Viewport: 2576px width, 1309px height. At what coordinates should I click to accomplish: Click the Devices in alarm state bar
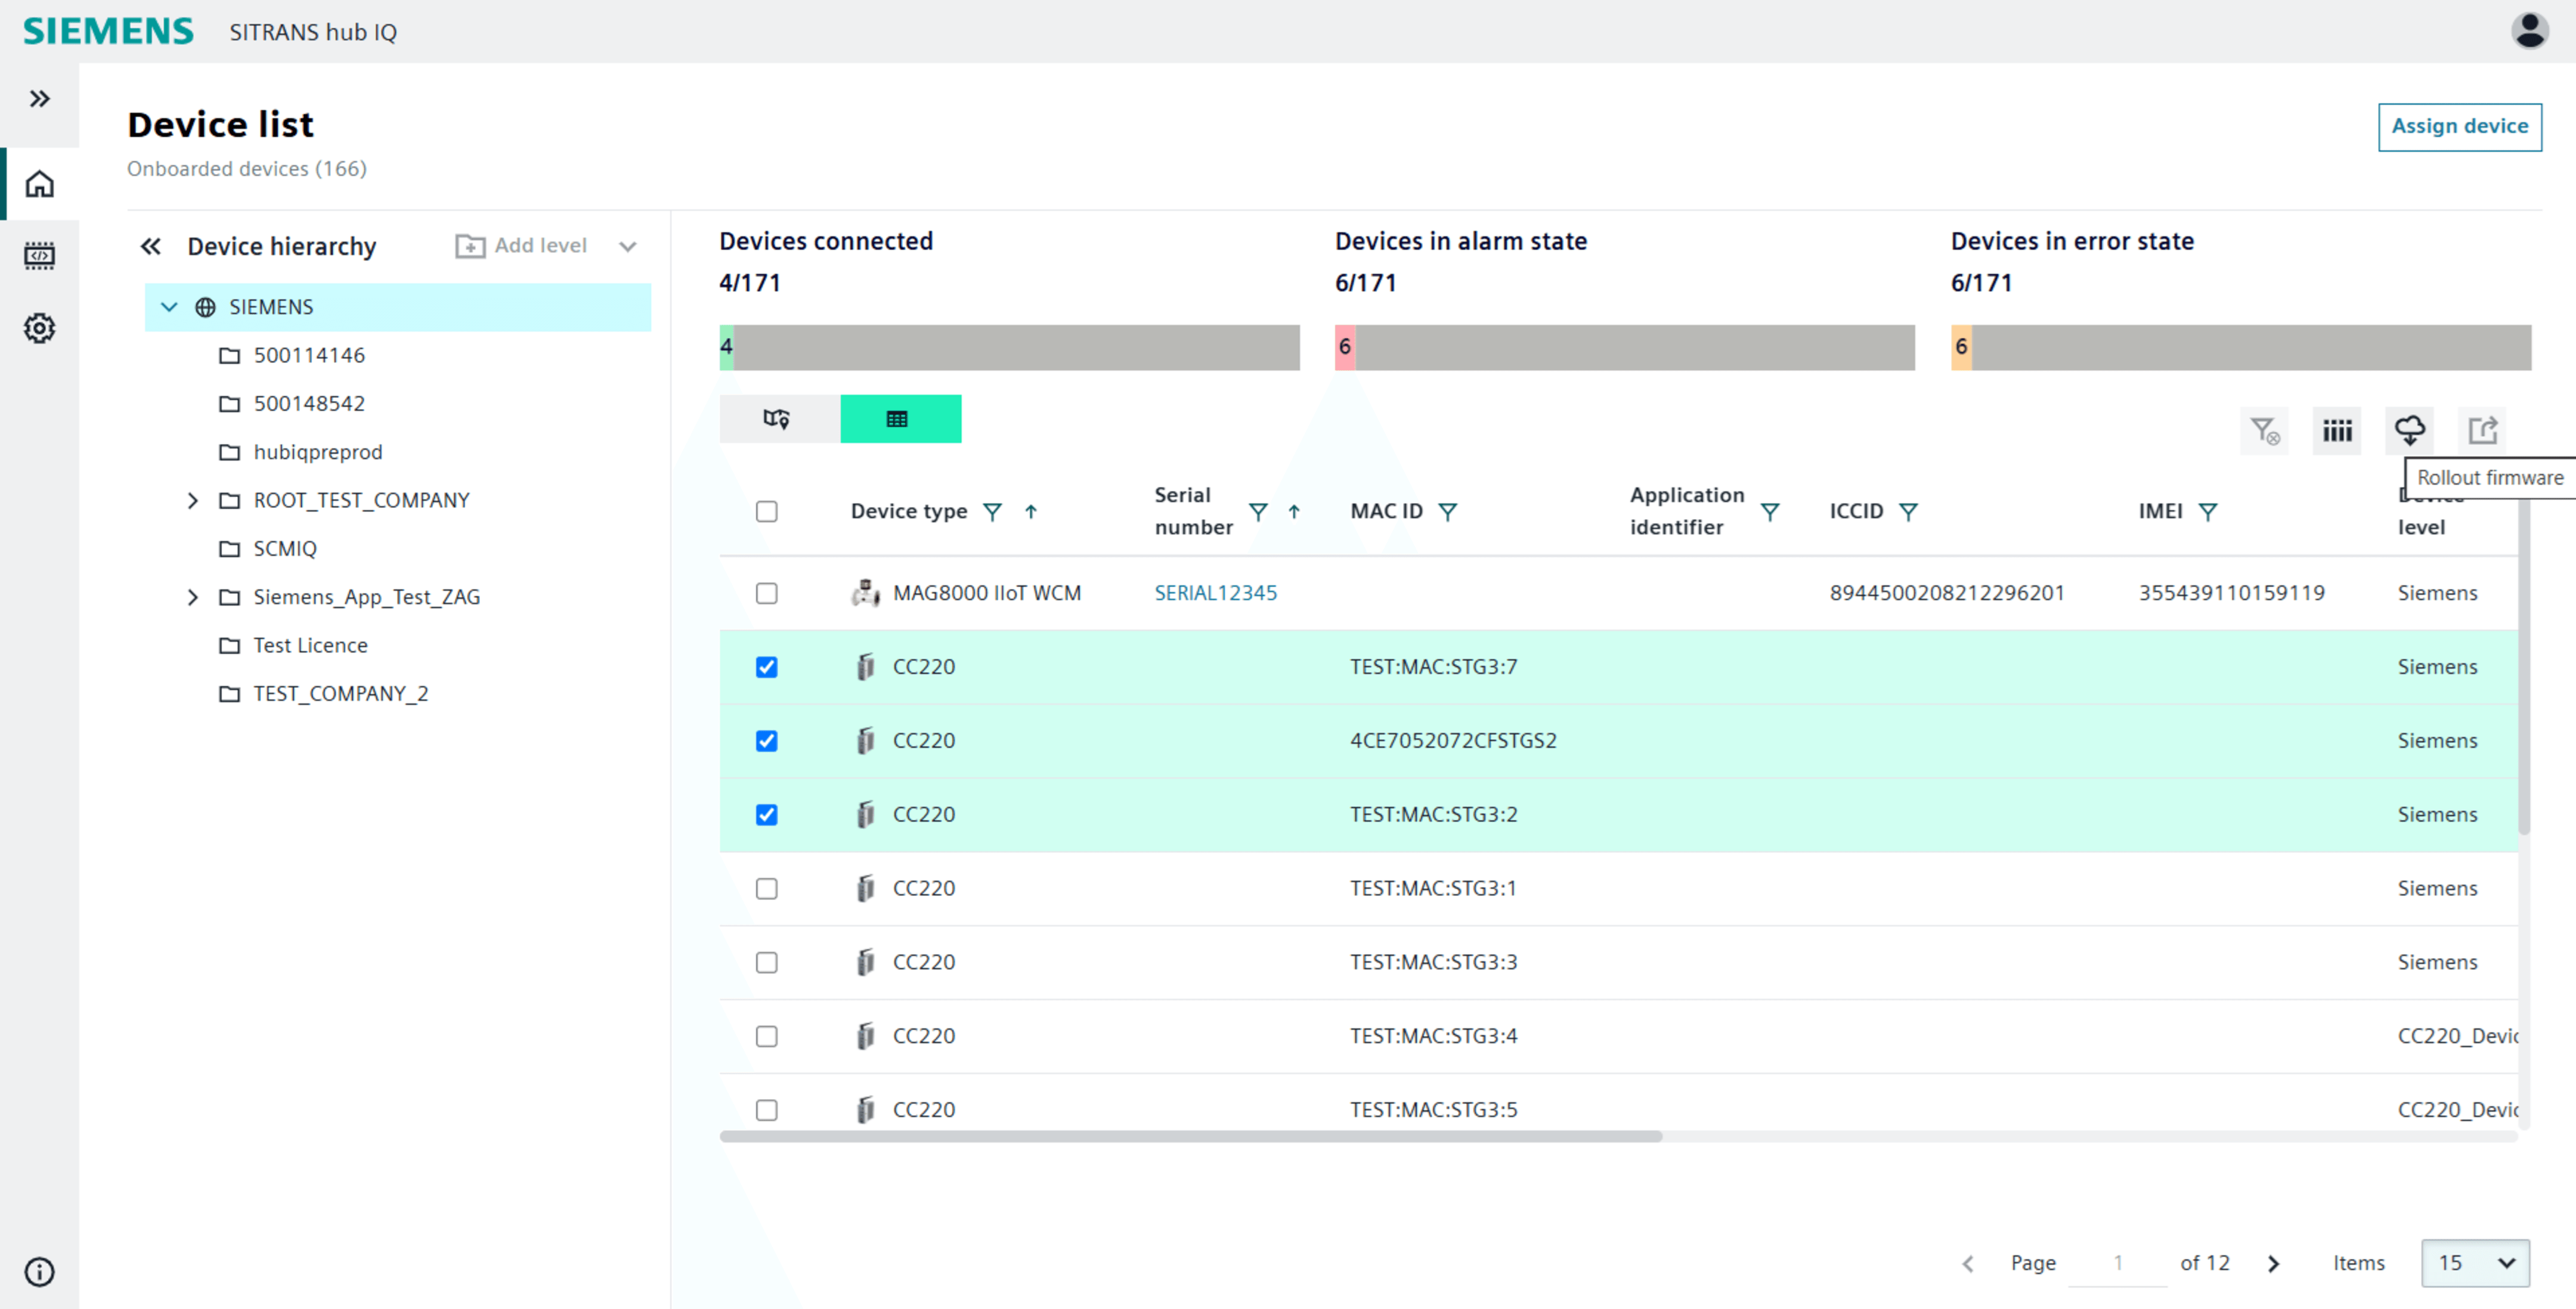click(1625, 347)
